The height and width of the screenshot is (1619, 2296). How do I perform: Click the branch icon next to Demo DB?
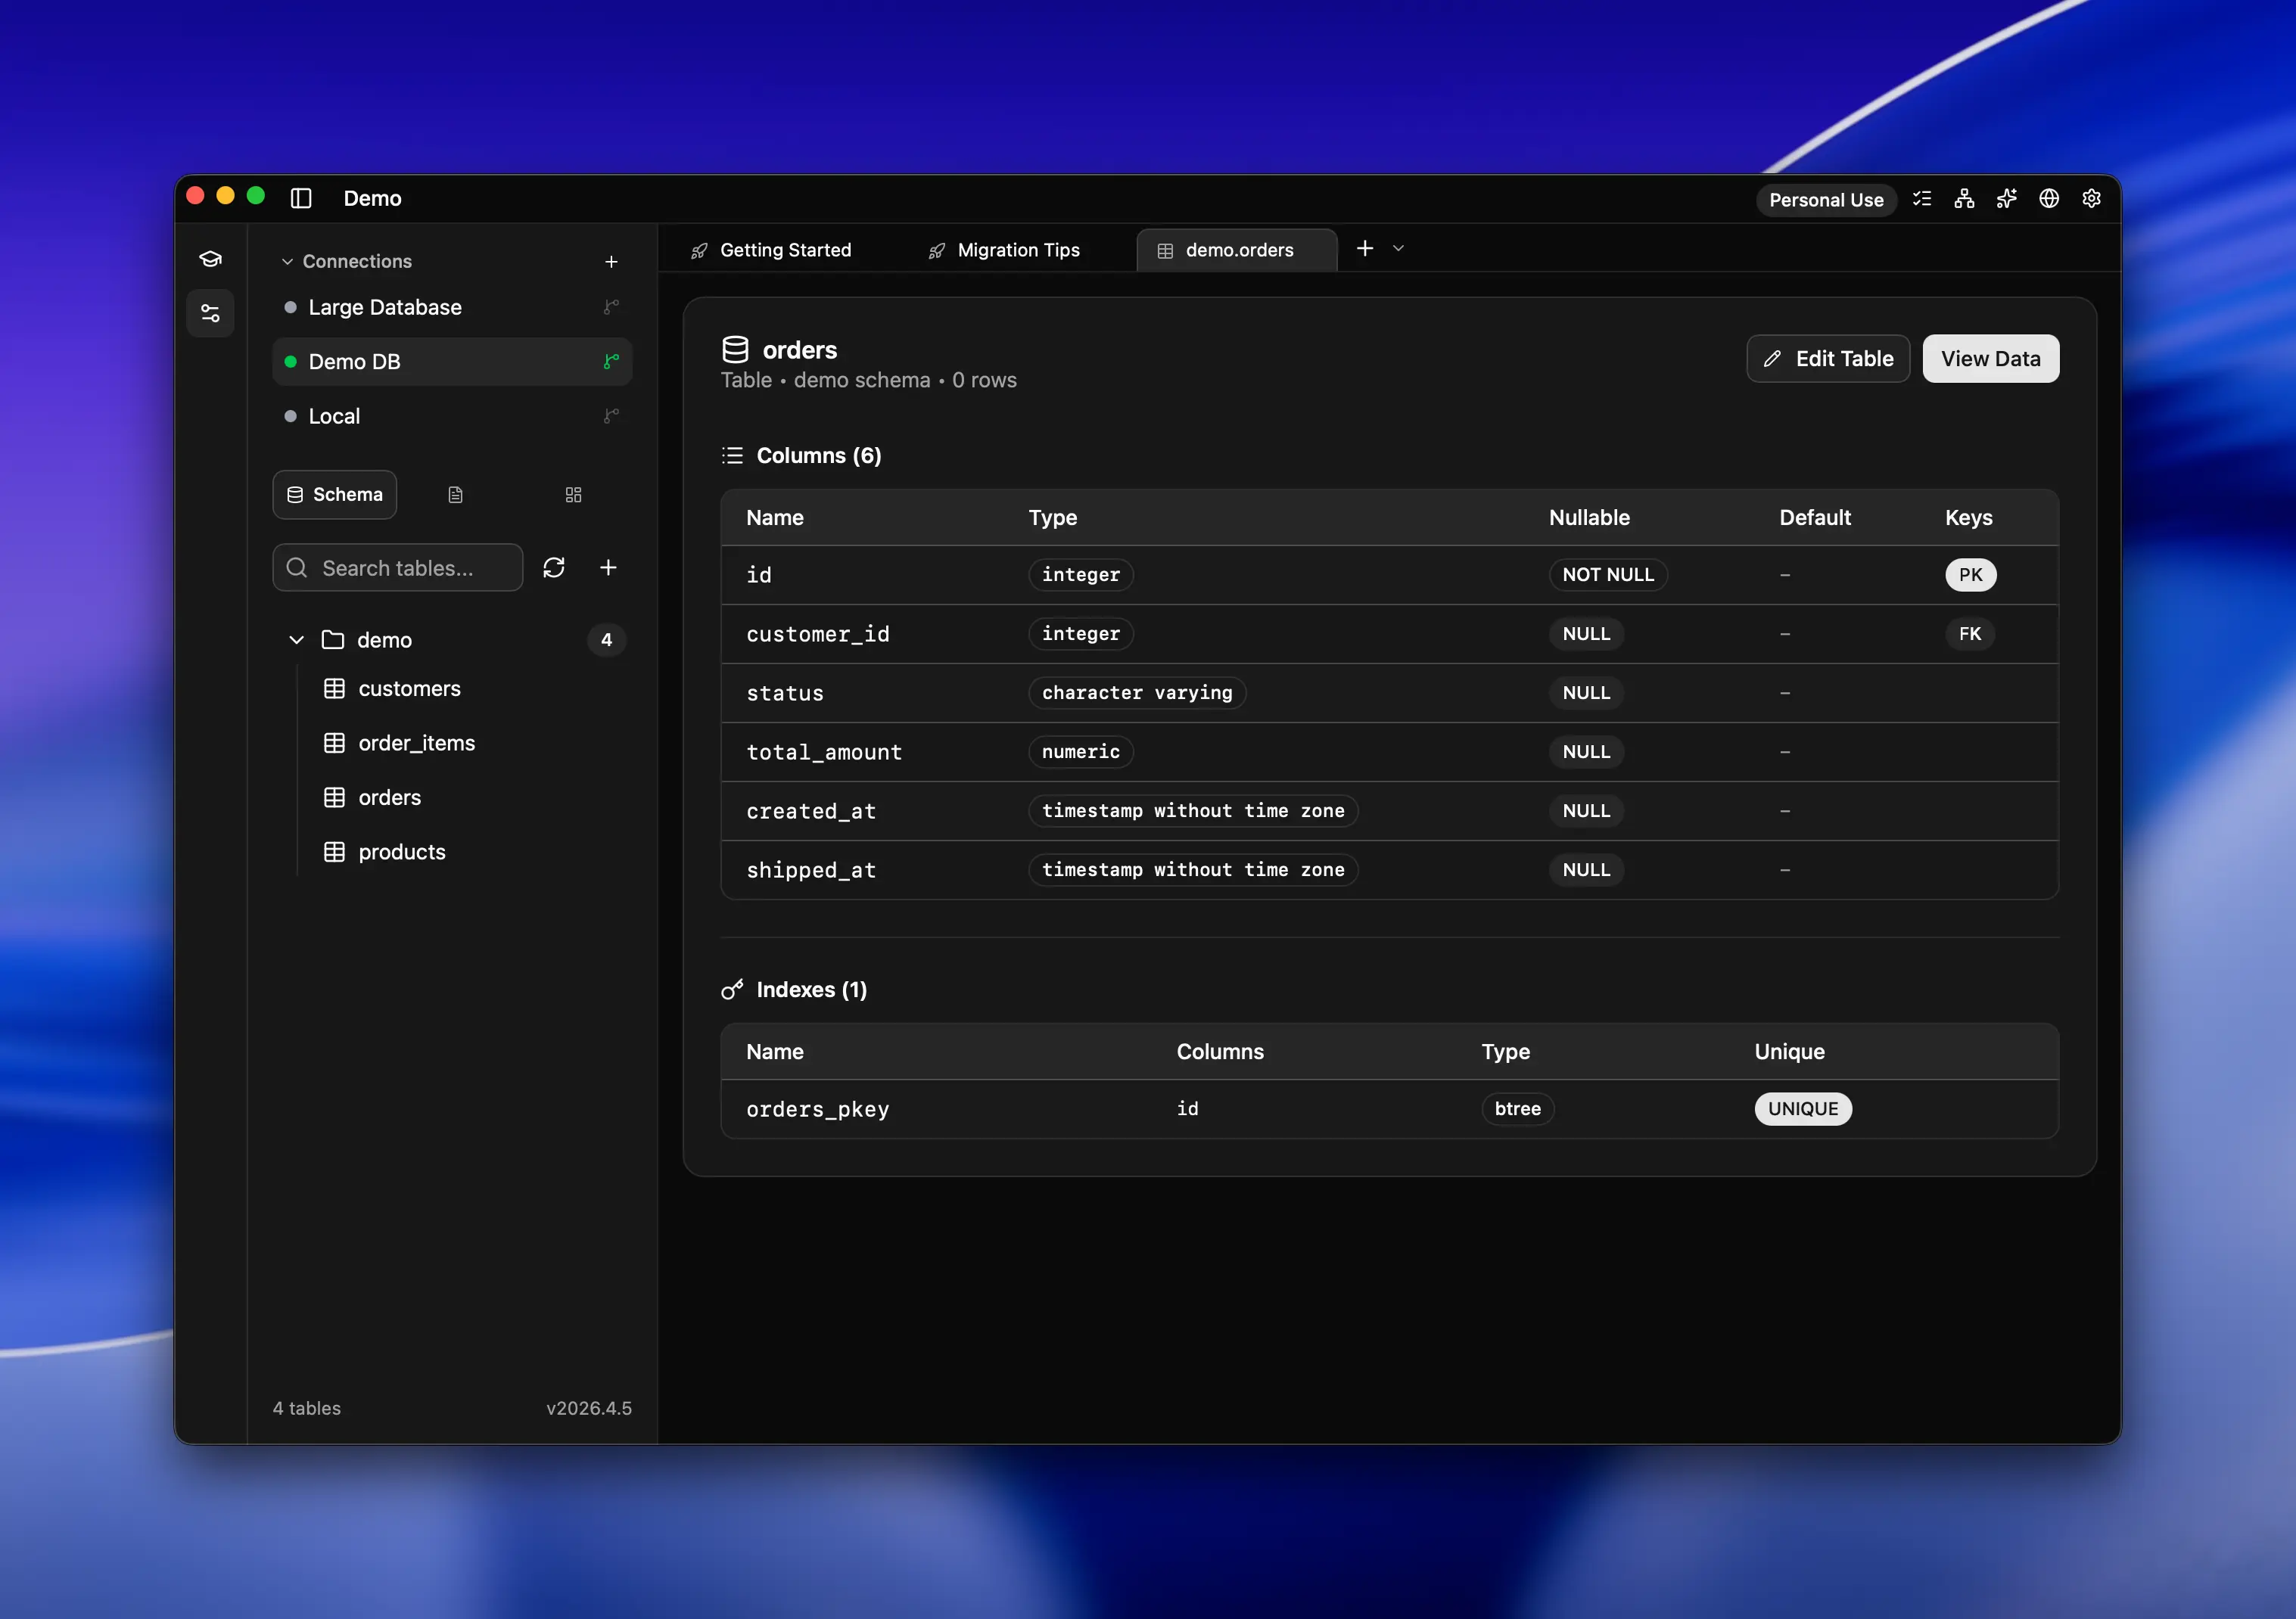click(611, 361)
